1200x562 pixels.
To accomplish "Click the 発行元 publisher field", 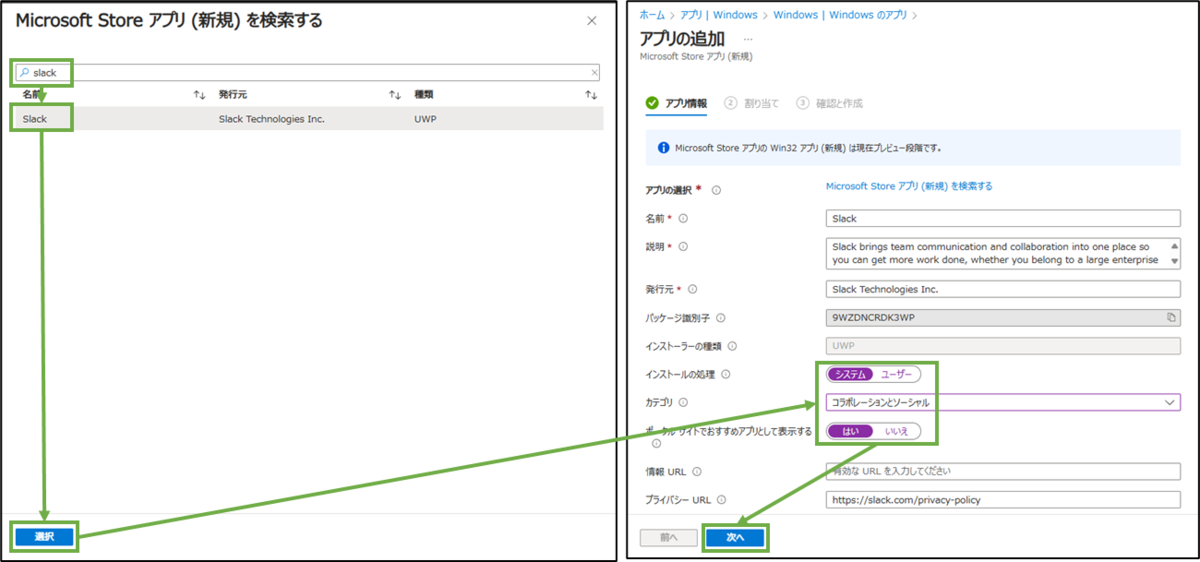I will (x=1003, y=289).
